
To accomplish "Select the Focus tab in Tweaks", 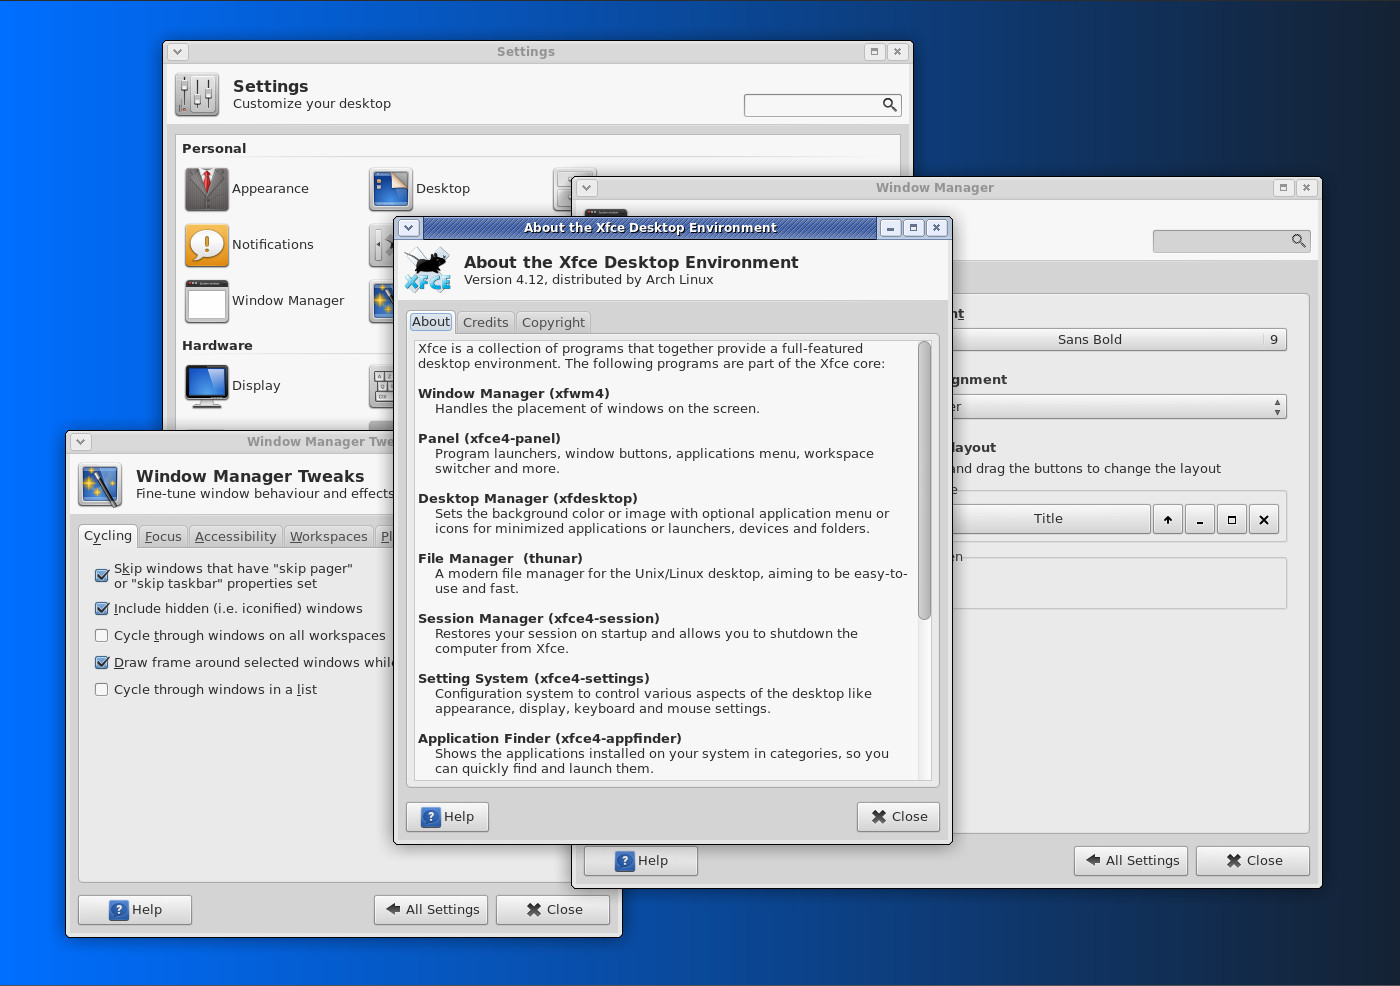I will point(163,537).
